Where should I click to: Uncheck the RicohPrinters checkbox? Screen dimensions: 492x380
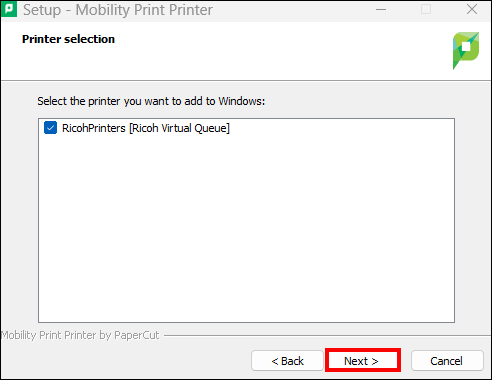(50, 128)
